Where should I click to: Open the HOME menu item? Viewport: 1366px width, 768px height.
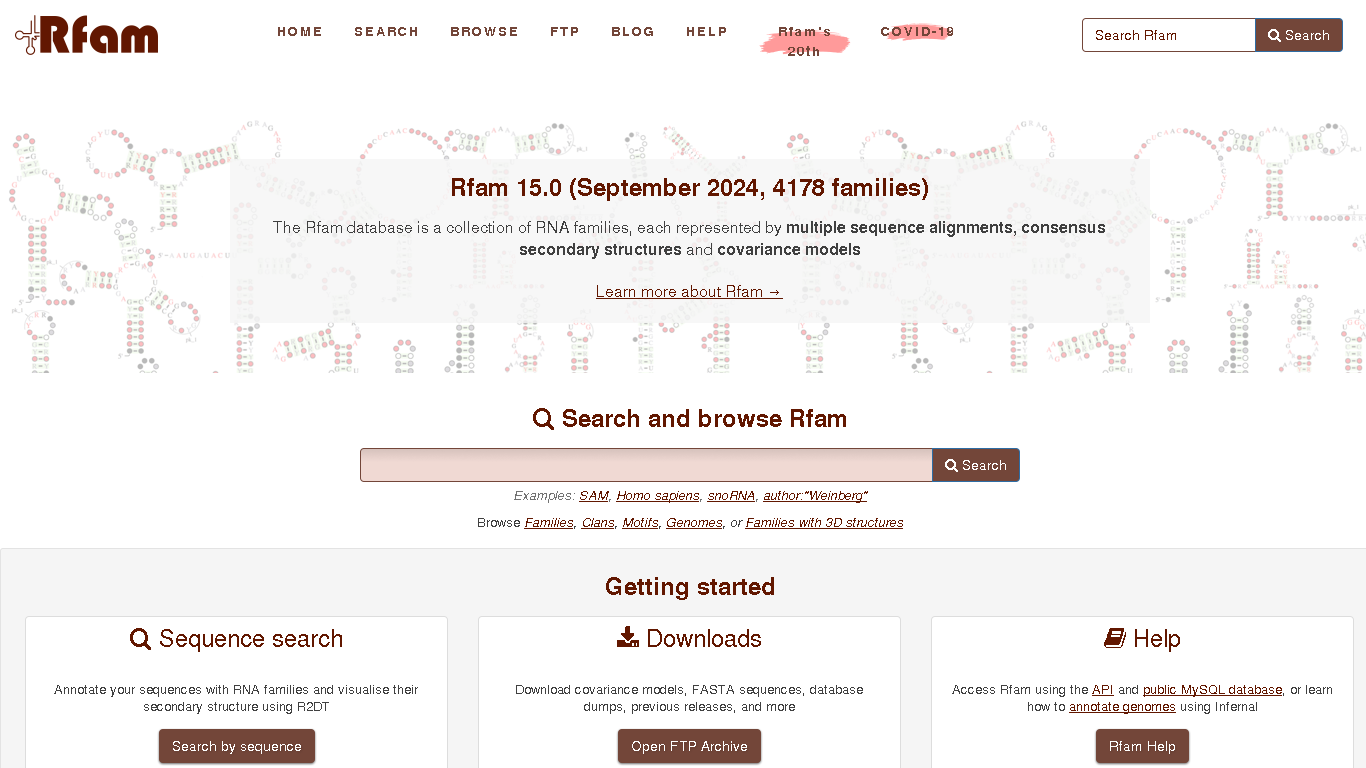(300, 32)
